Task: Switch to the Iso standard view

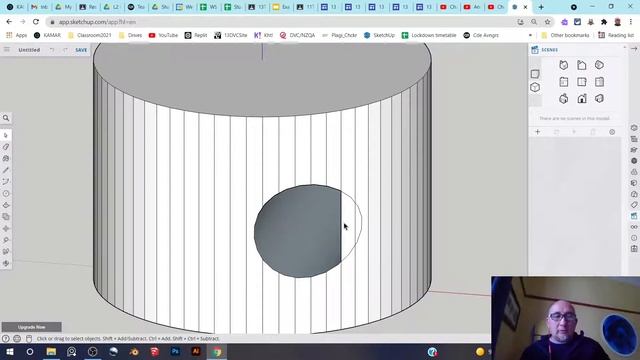Action: (x=564, y=65)
